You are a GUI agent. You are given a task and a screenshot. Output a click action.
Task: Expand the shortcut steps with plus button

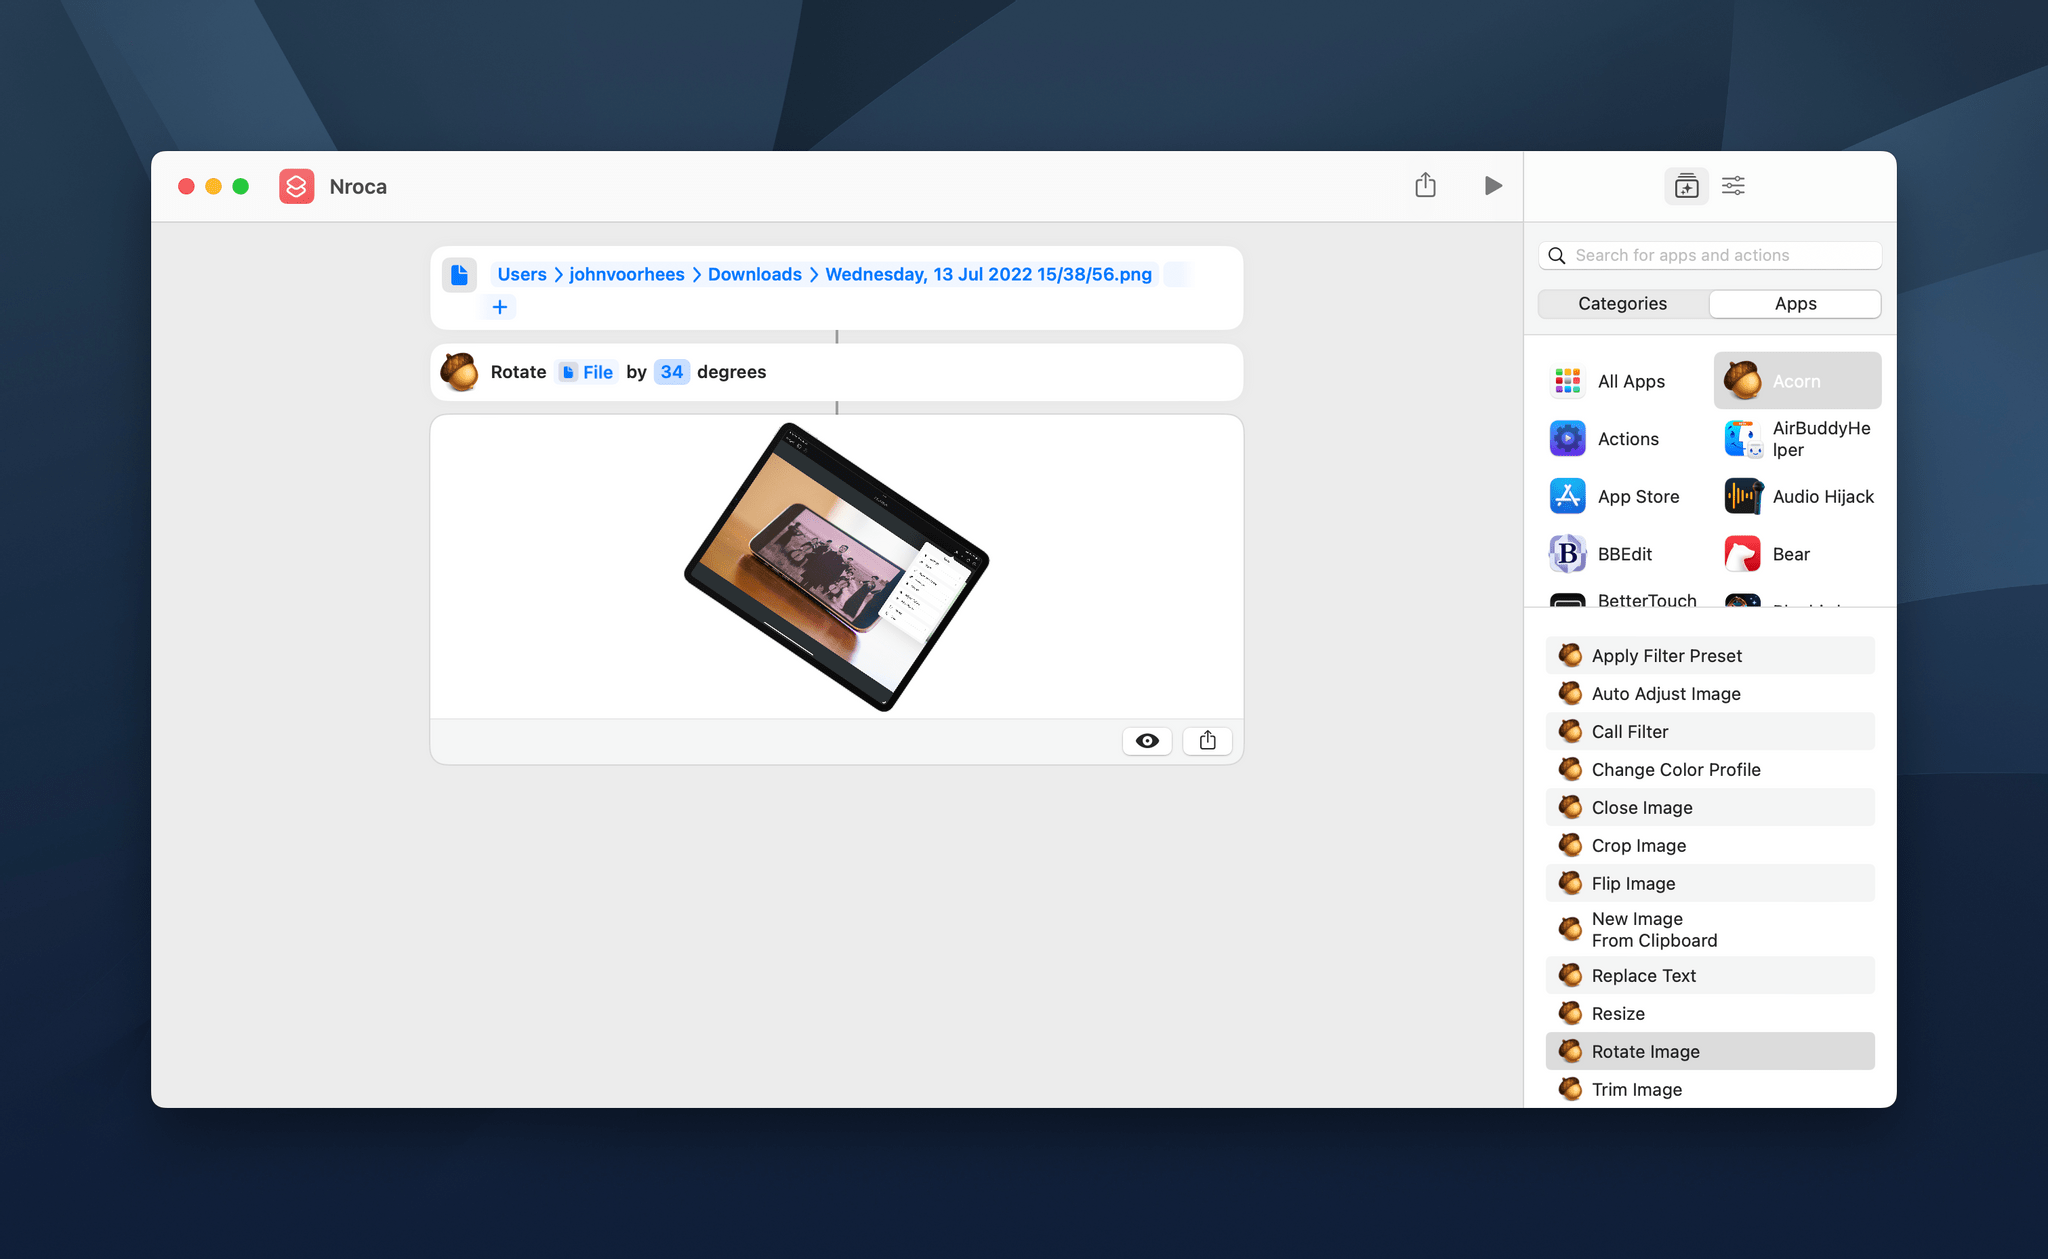[x=497, y=307]
